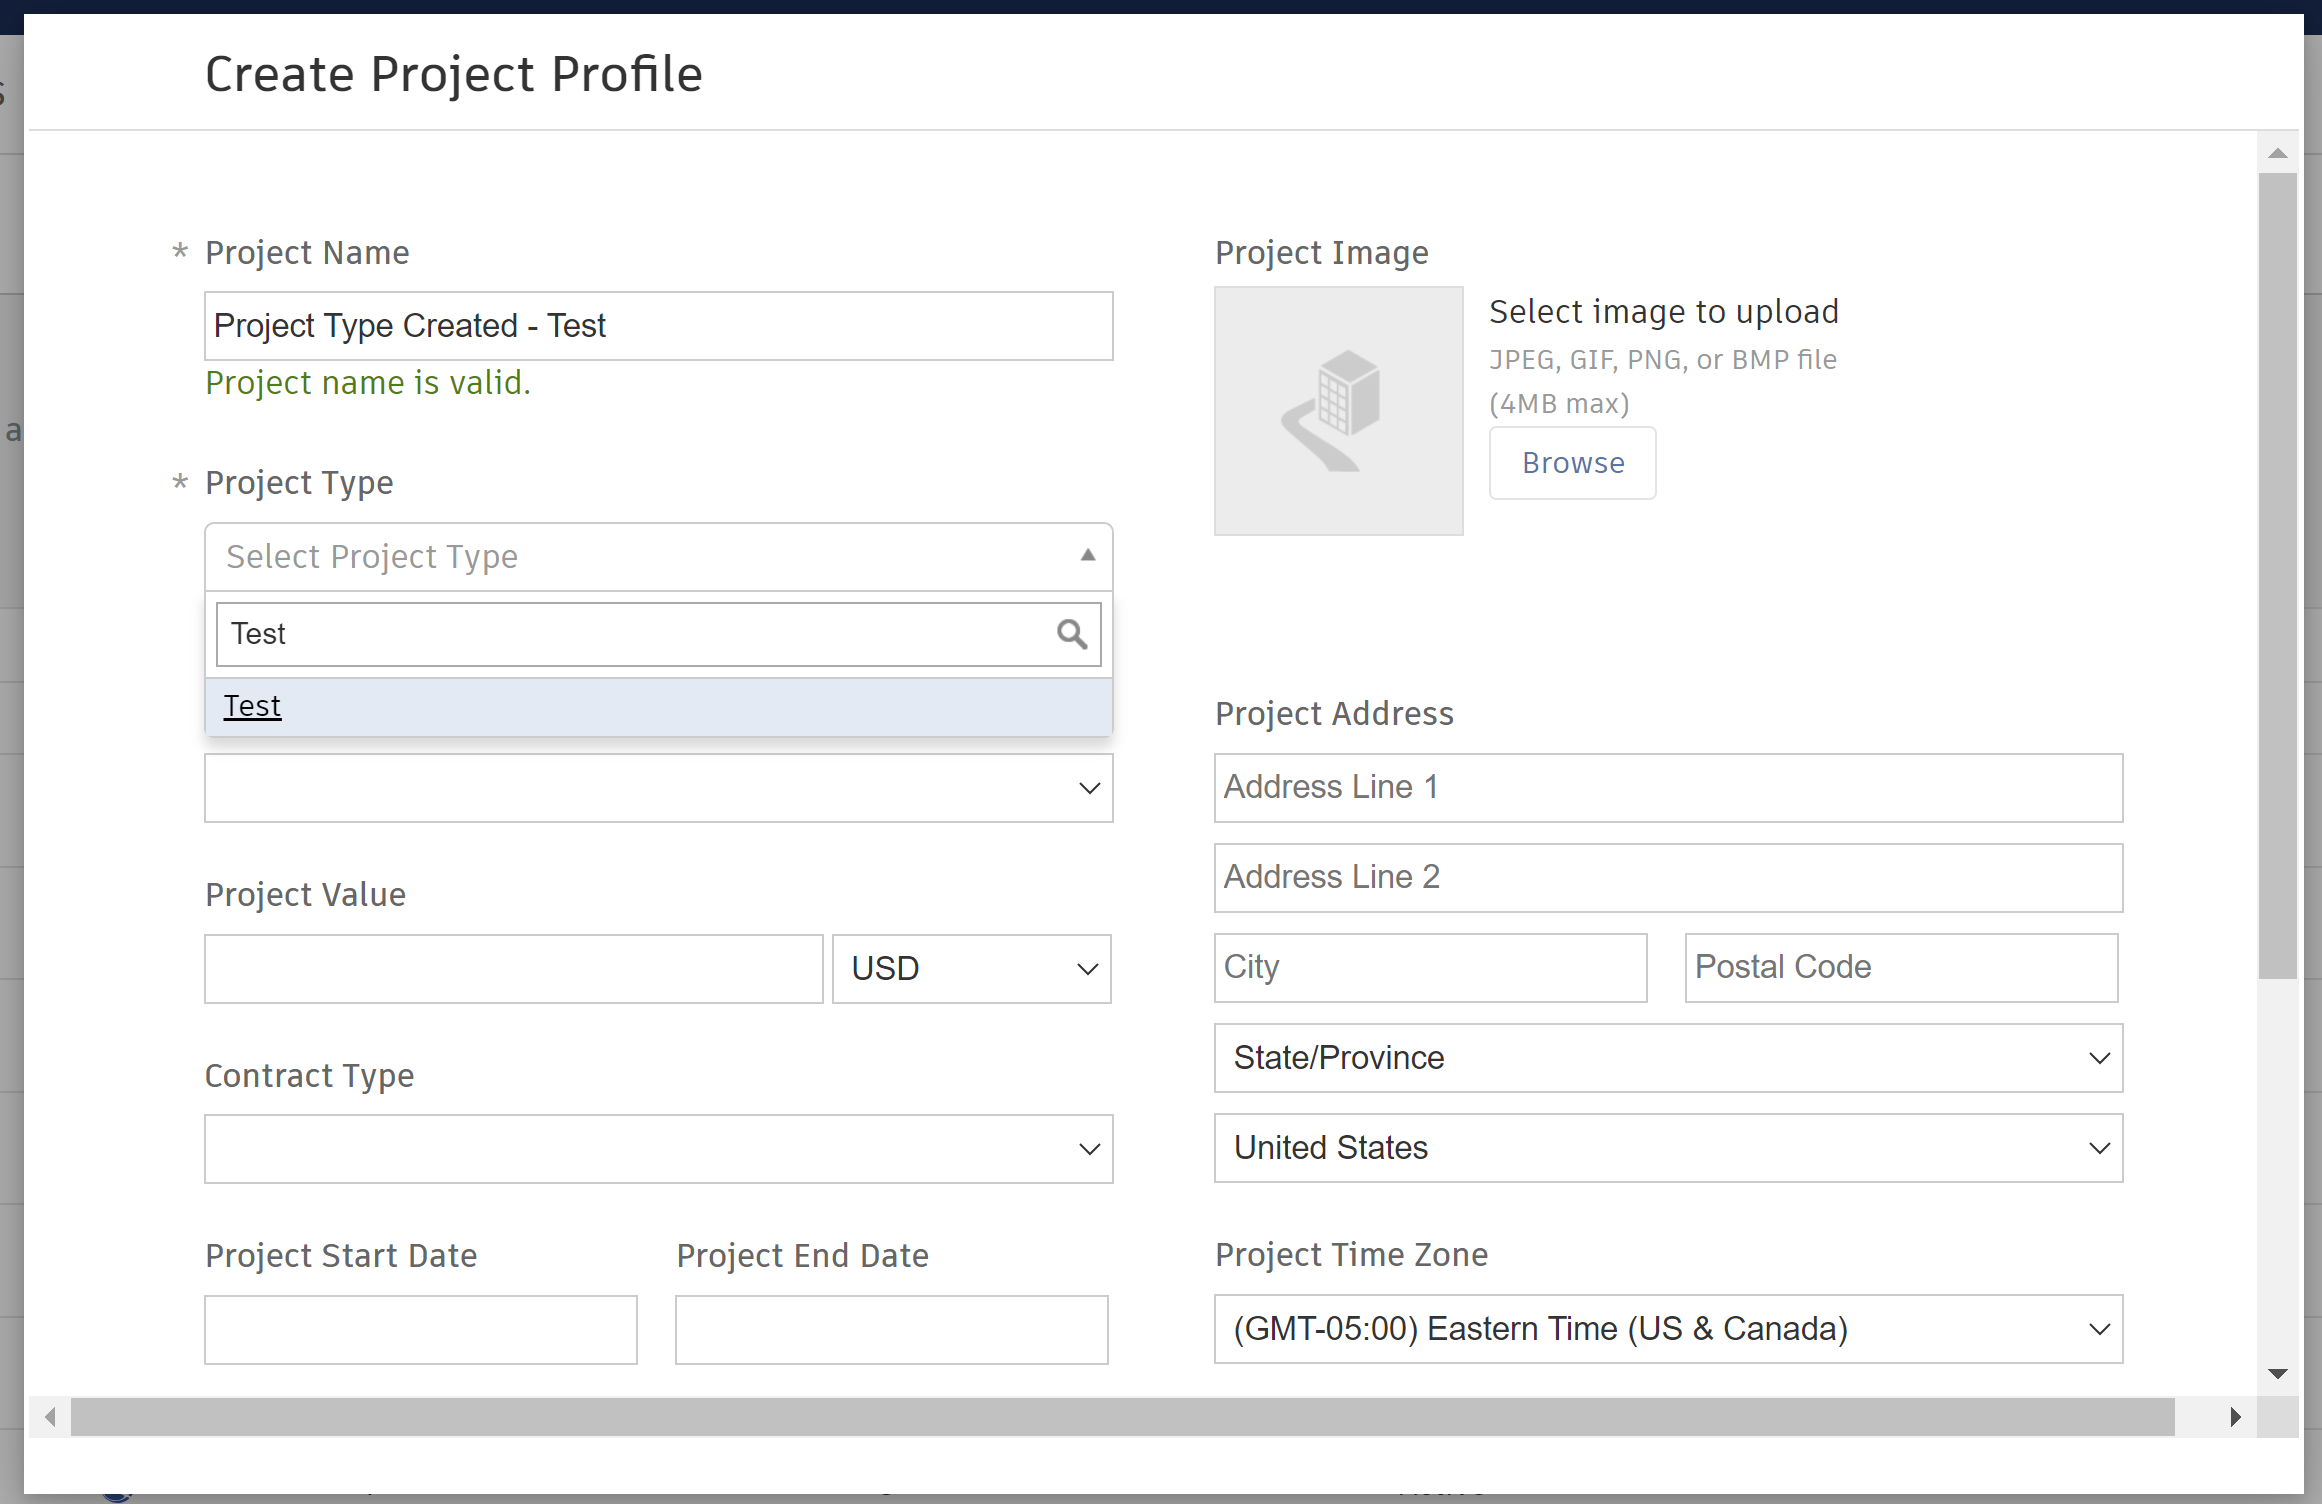Click the Address Line 1 field
The image size is (2322, 1504).
coord(1667,788)
